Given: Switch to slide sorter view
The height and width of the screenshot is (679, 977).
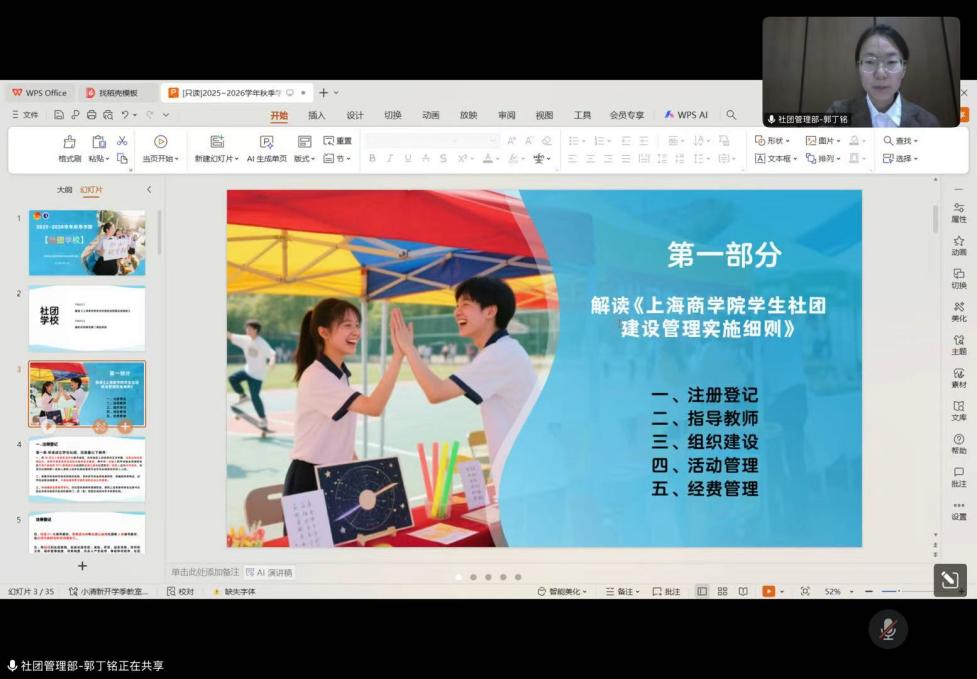Looking at the screenshot, I should (722, 592).
